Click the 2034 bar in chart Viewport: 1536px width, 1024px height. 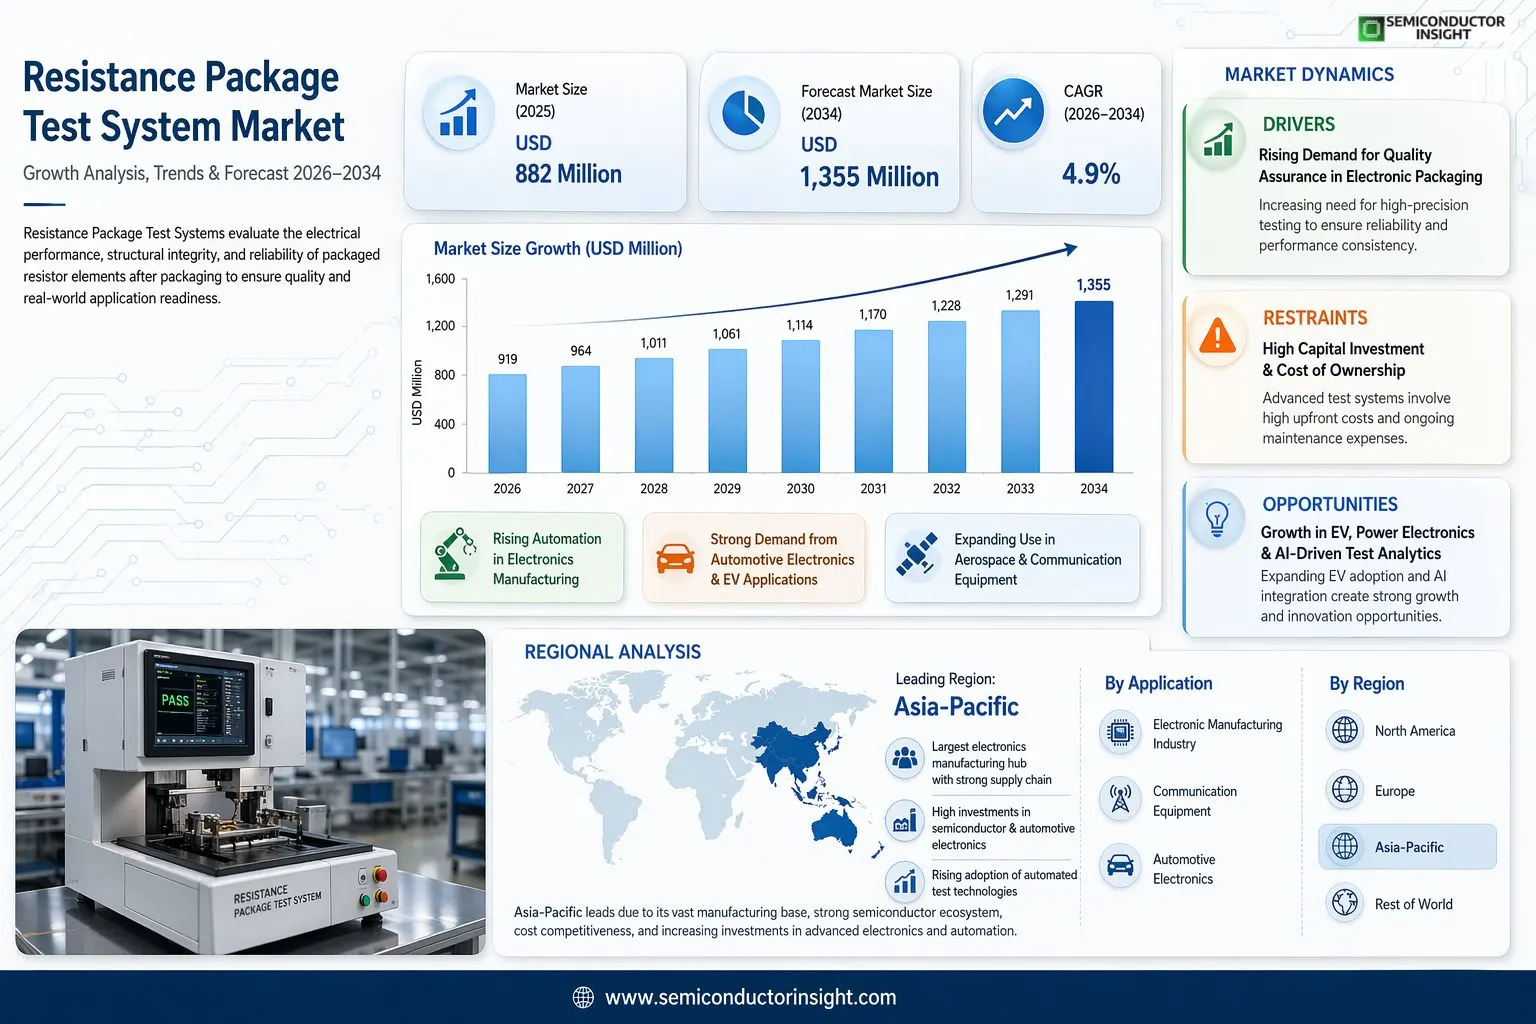[1093, 386]
